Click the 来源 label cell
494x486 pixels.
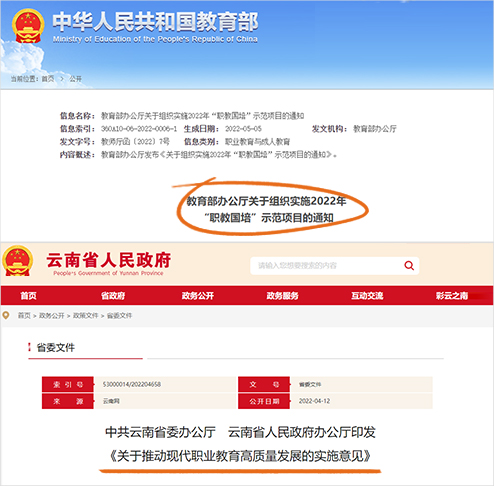tap(68, 401)
